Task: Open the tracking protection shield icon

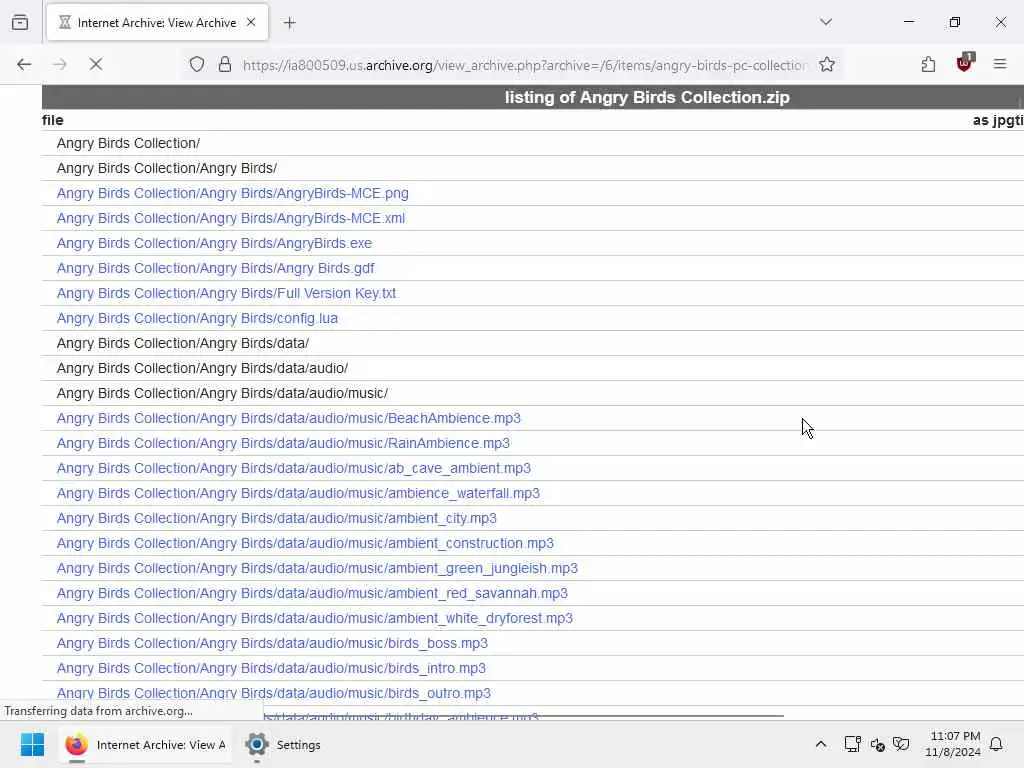Action: click(x=197, y=64)
